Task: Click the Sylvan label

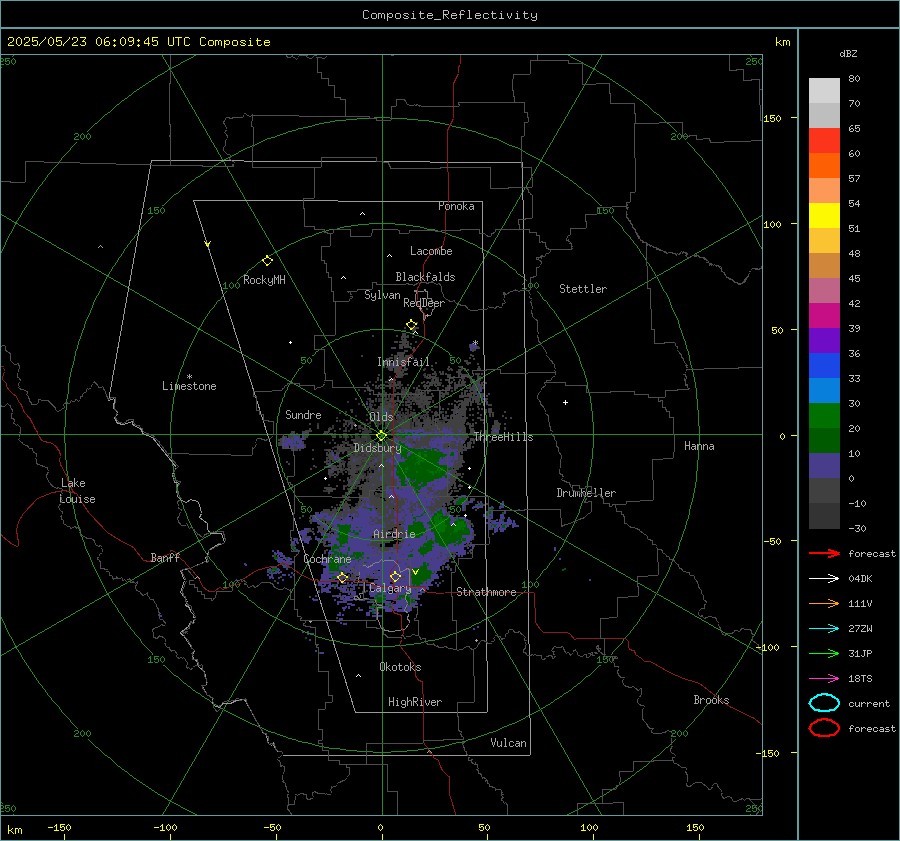Action: tap(382, 295)
